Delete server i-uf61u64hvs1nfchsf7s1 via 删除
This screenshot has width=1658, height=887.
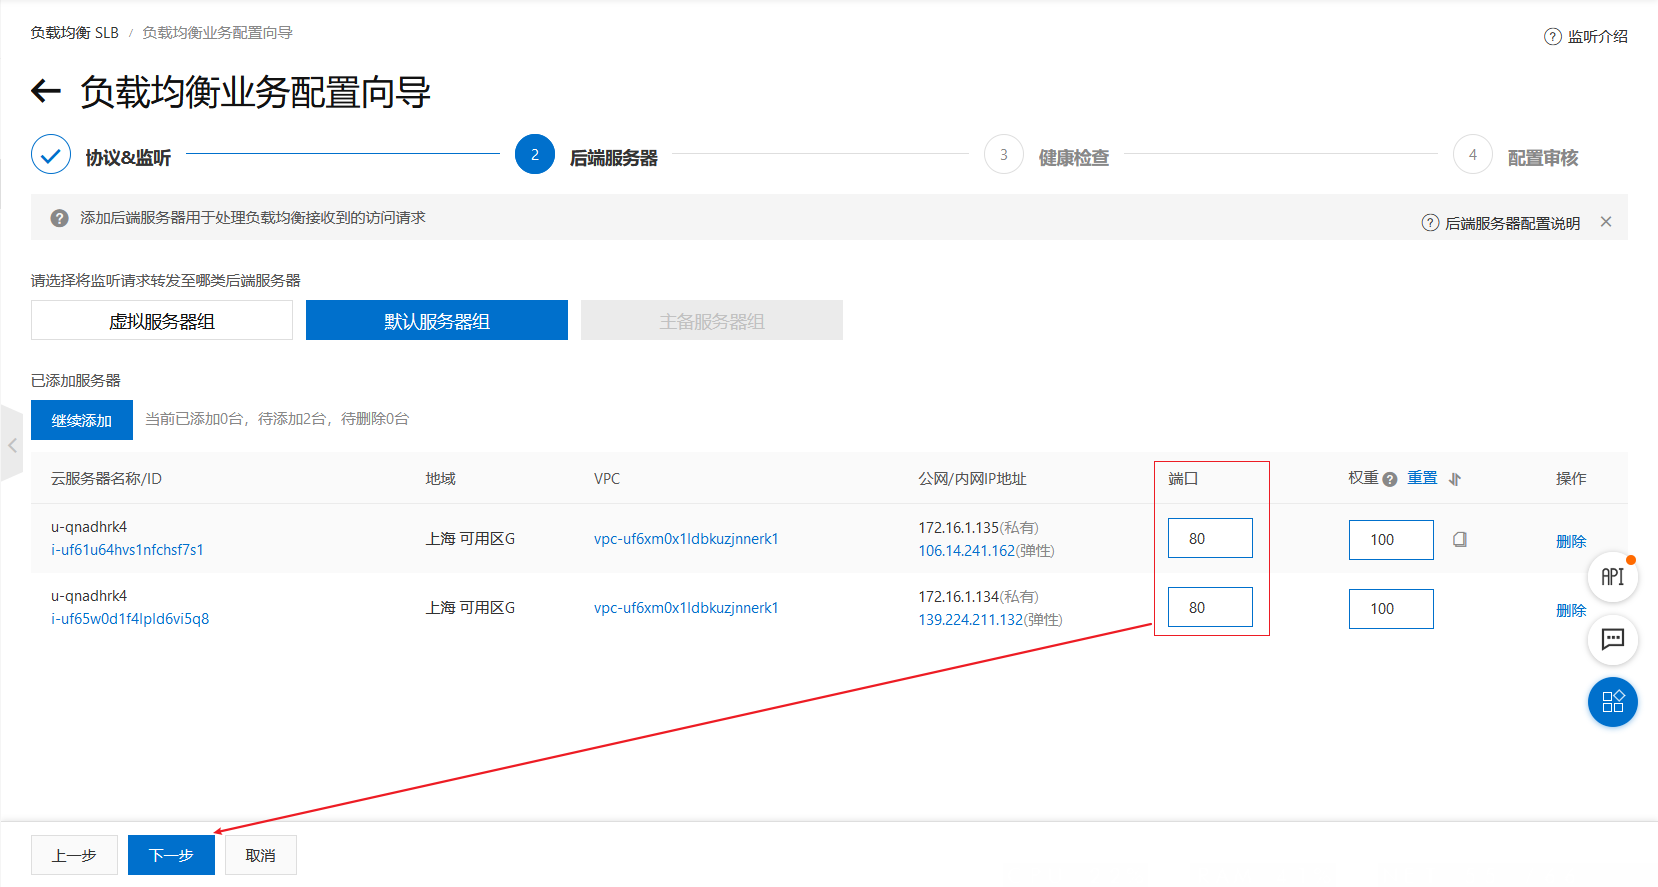tap(1571, 541)
